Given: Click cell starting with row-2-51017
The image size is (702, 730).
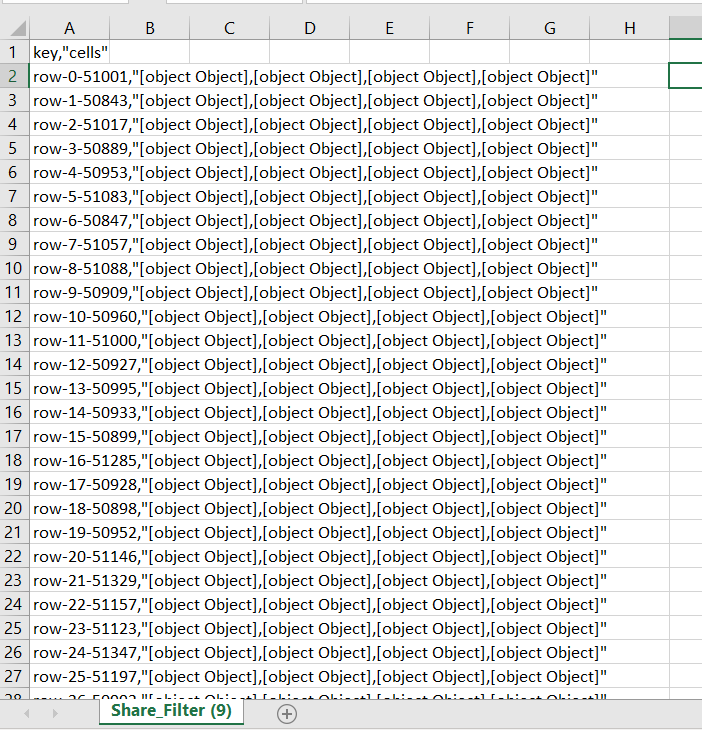Looking at the screenshot, I should [x=69, y=124].
